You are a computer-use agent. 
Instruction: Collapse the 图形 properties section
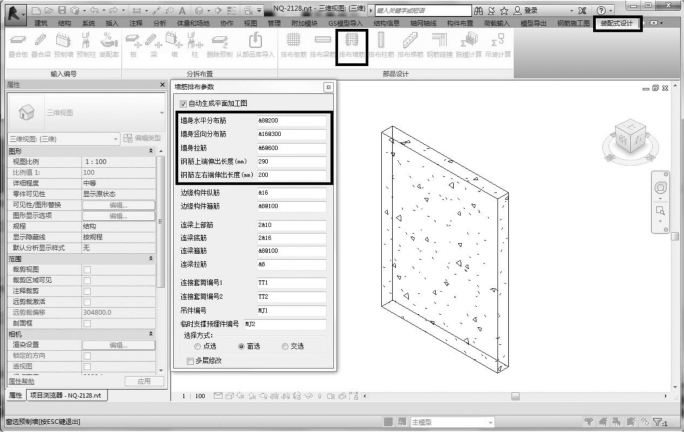151,151
